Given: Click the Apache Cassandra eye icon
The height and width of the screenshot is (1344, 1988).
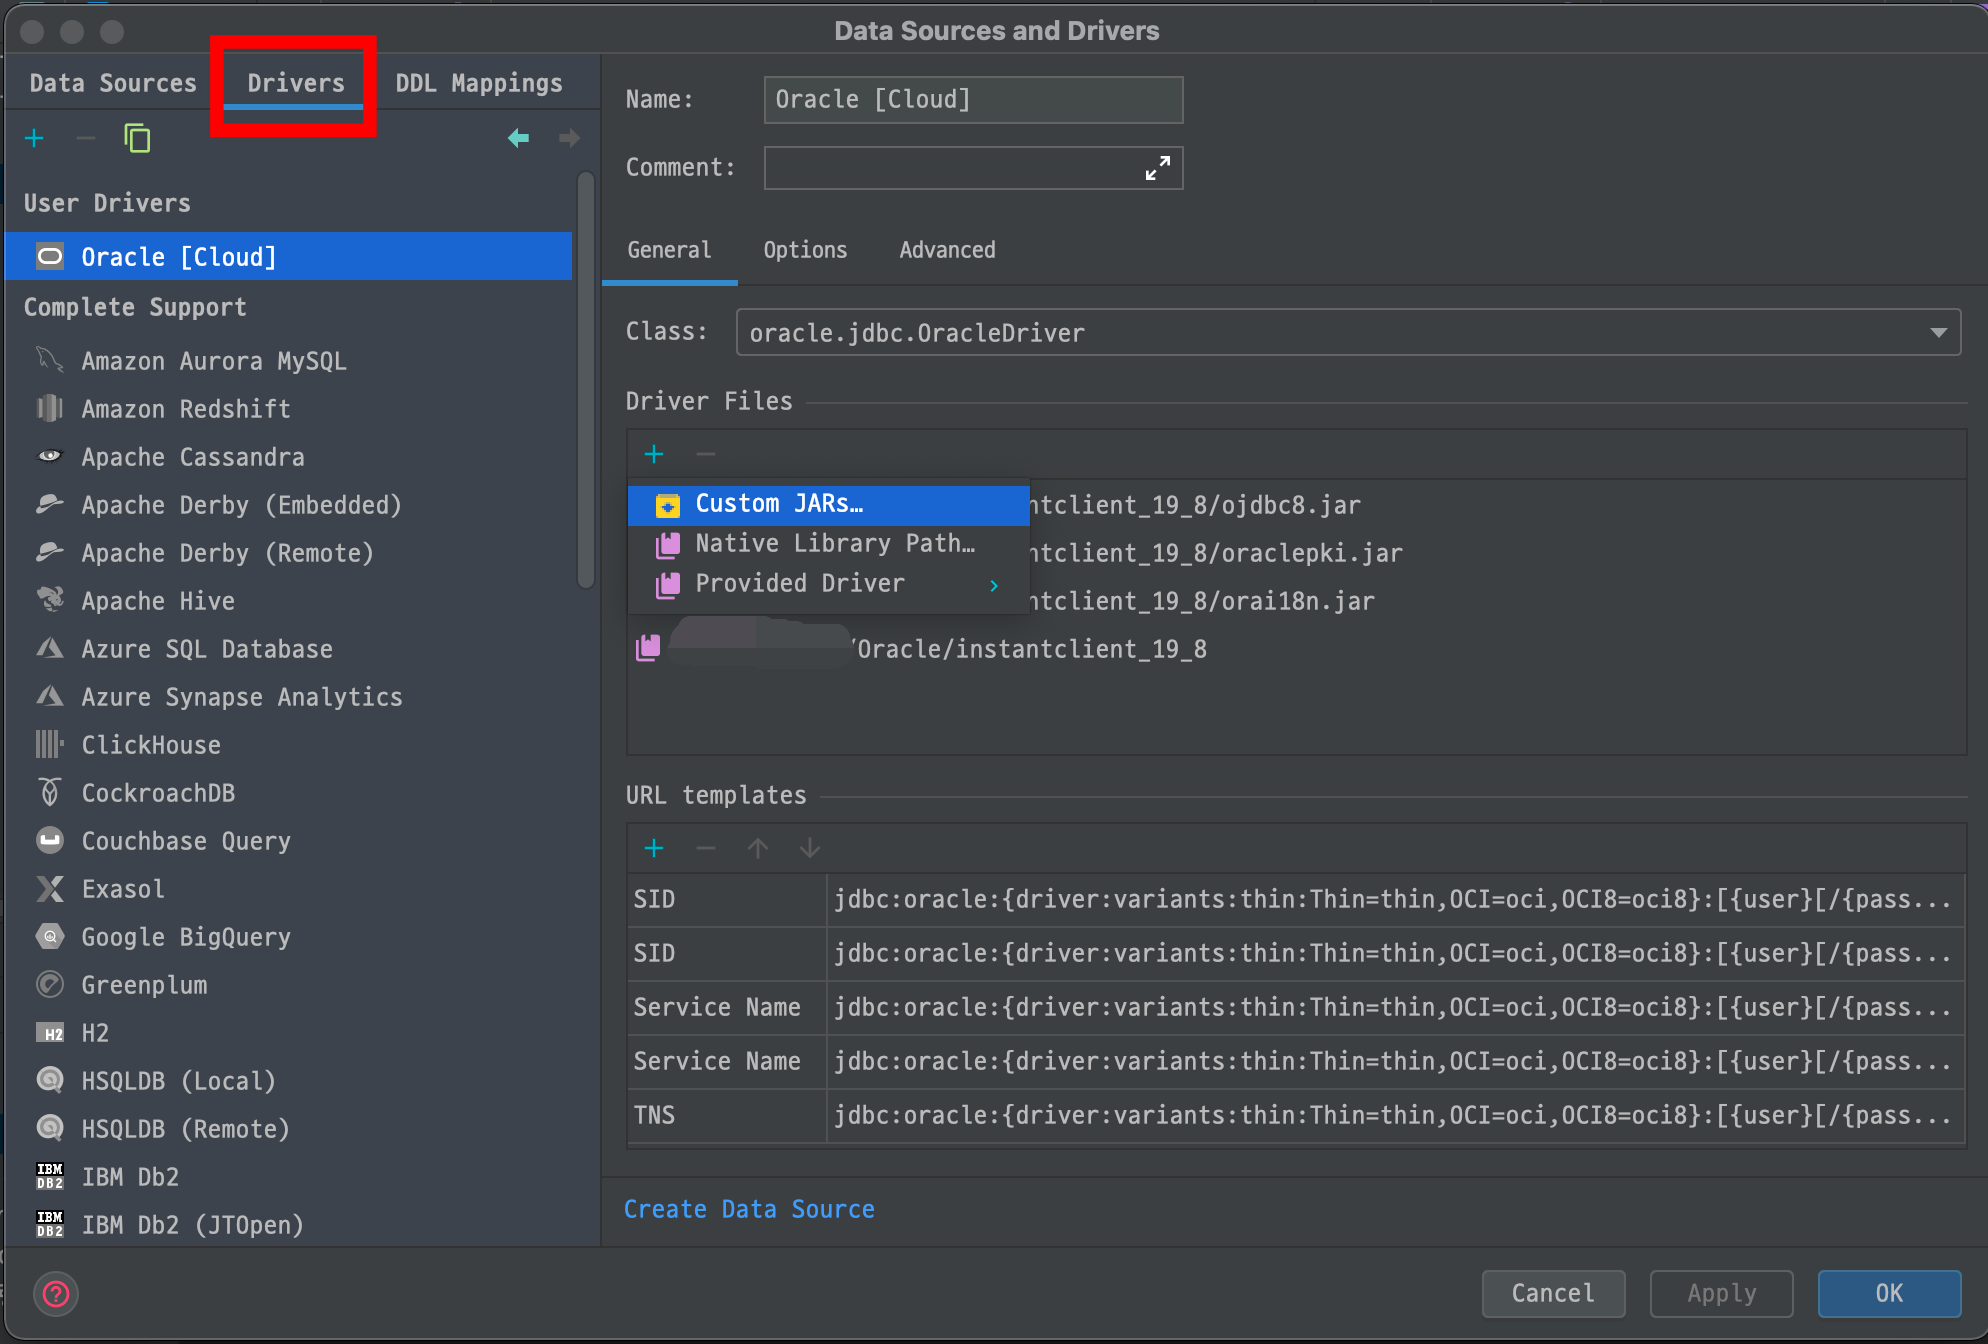Looking at the screenshot, I should click(50, 456).
